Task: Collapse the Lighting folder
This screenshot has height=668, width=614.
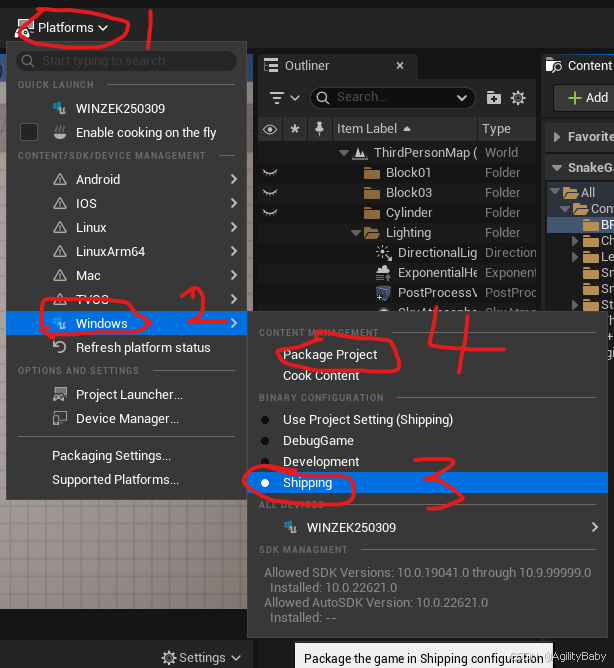Action: pos(356,233)
